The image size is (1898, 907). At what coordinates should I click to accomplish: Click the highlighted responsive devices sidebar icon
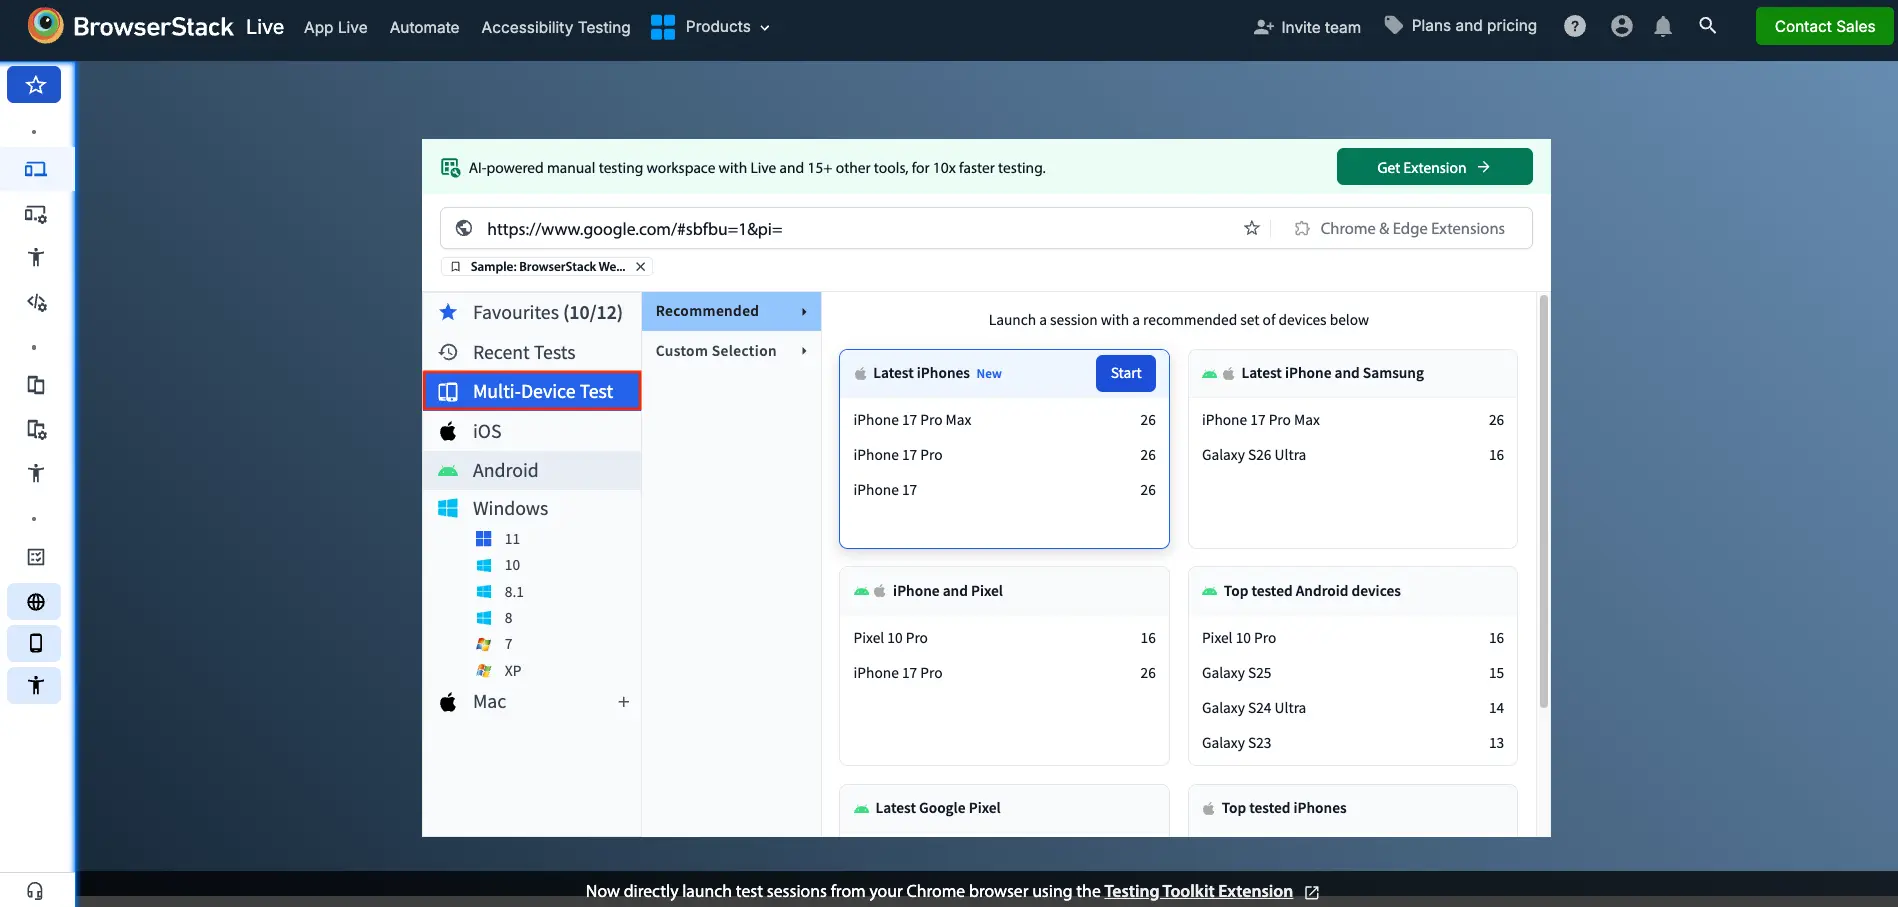click(x=36, y=169)
